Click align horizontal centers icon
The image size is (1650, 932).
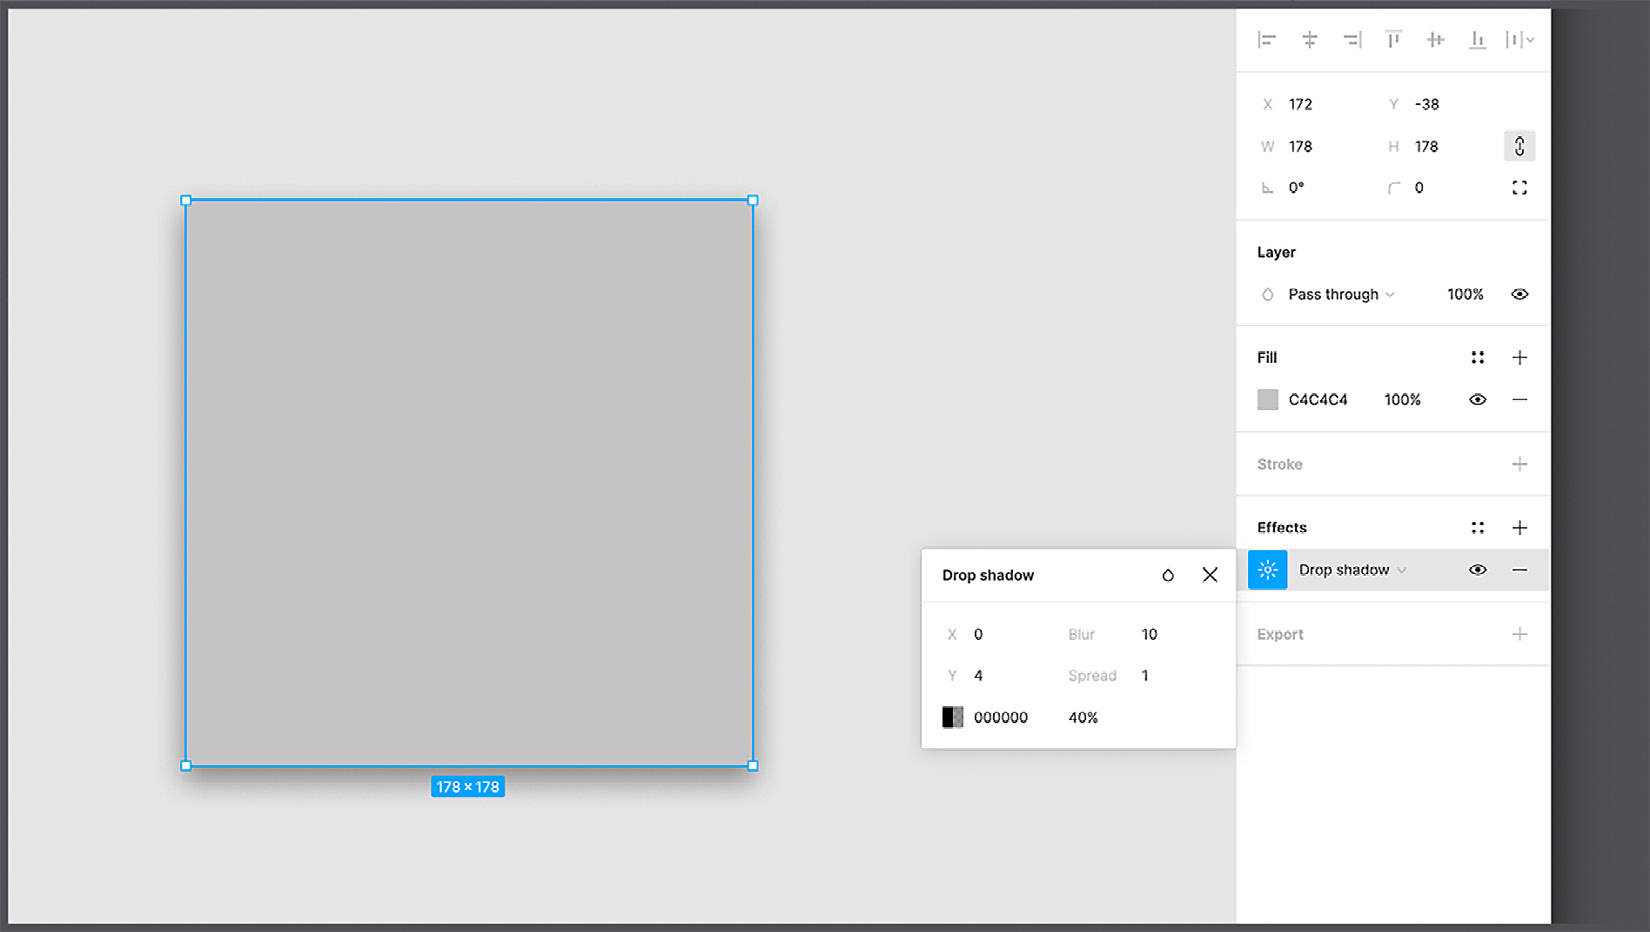[x=1309, y=40]
